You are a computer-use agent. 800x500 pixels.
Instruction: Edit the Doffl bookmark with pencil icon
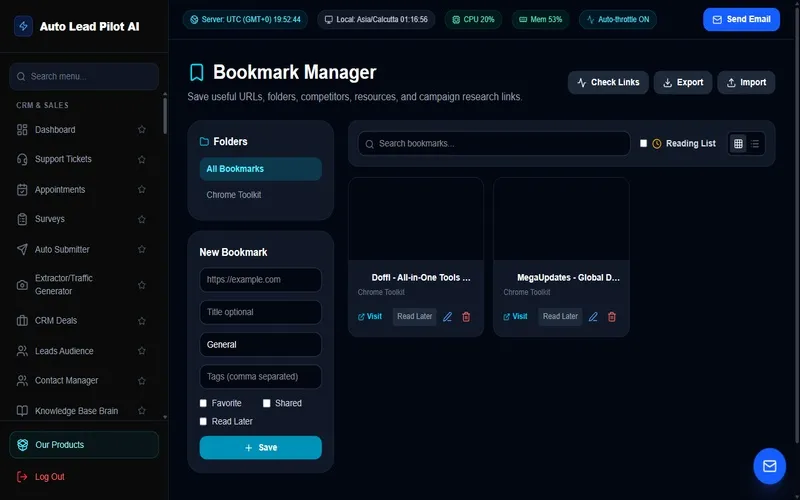[447, 317]
